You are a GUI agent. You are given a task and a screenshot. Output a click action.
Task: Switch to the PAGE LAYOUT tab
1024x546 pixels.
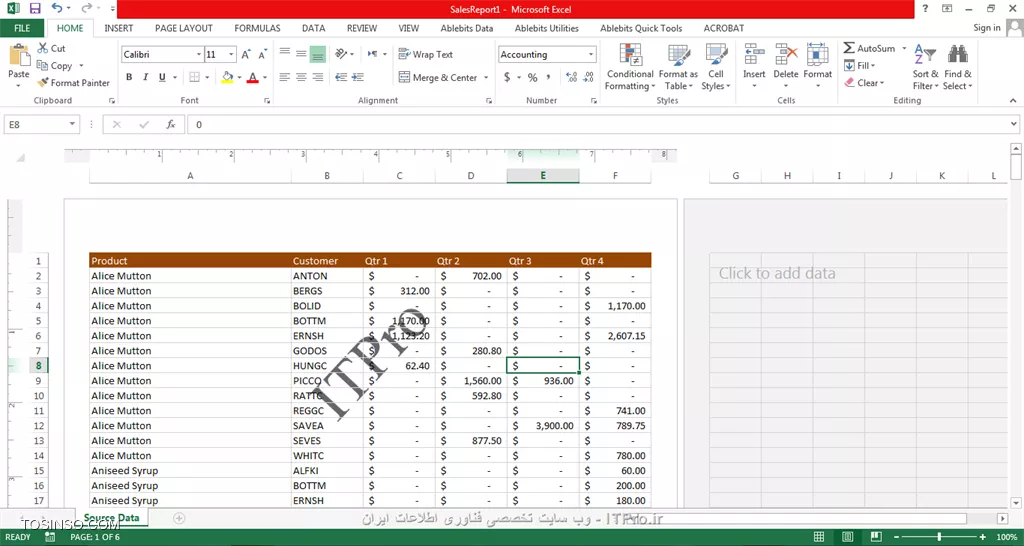[x=184, y=28]
